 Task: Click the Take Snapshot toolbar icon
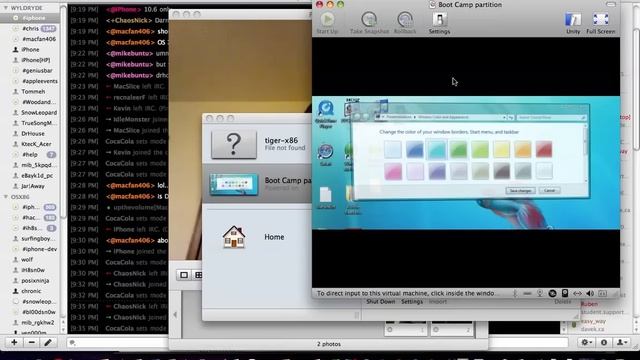369,19
